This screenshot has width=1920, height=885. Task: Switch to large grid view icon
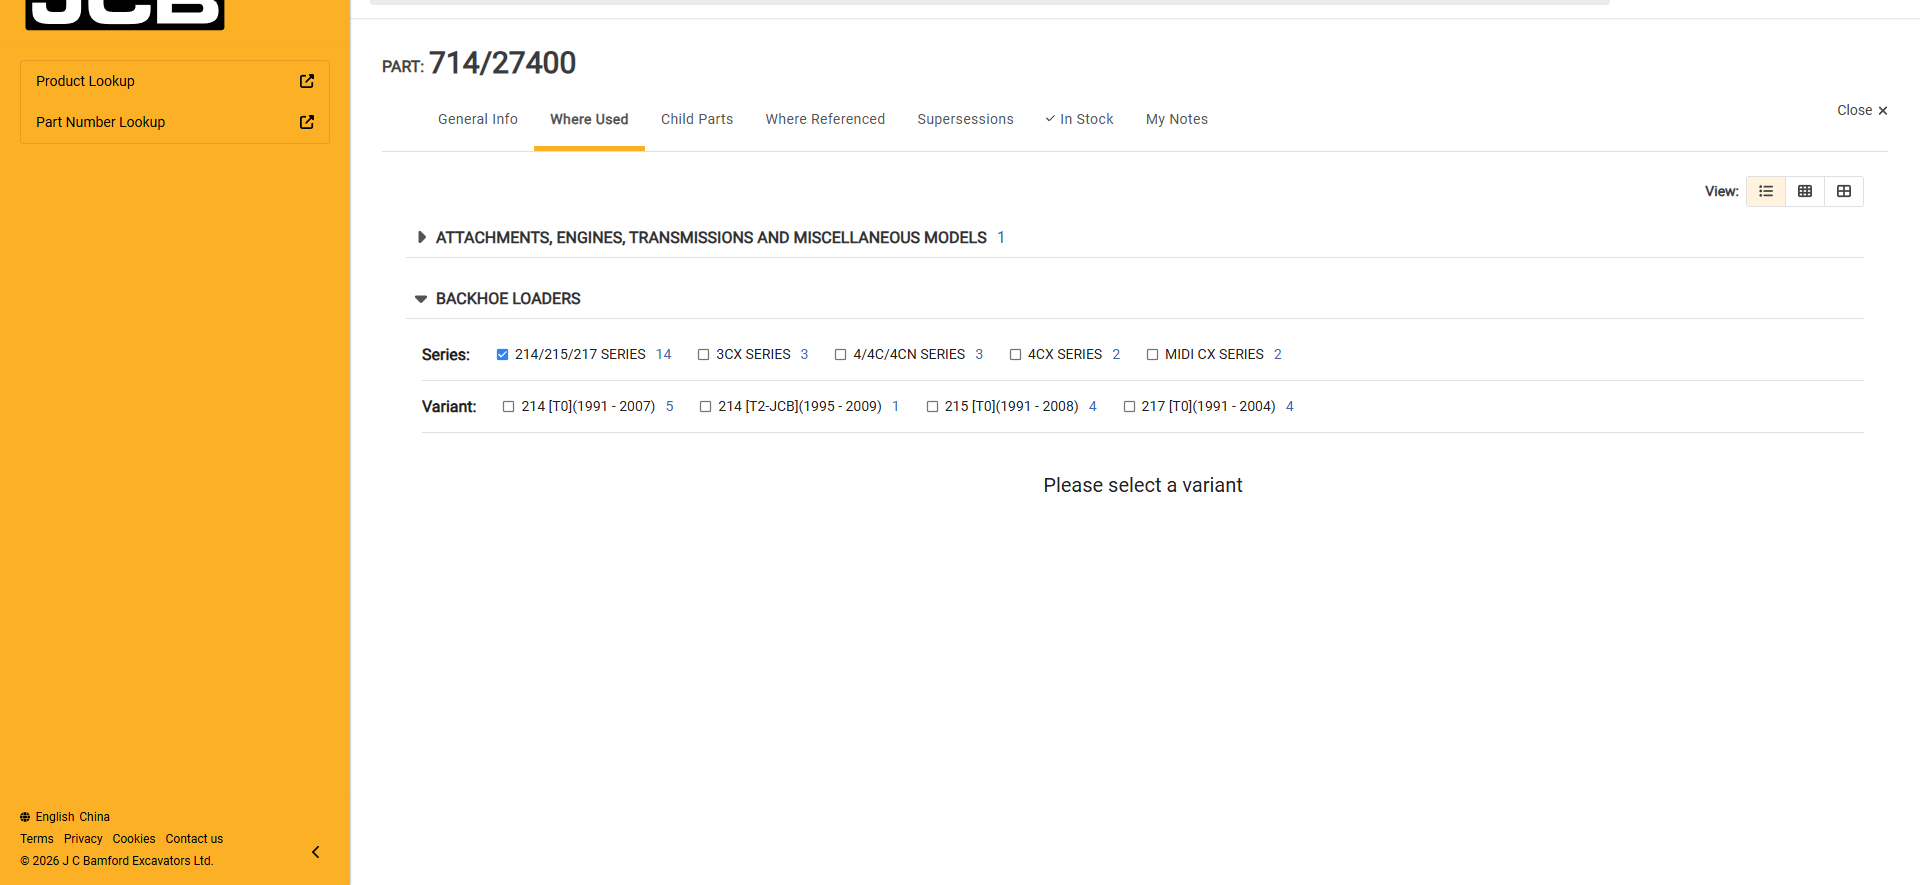[1844, 191]
